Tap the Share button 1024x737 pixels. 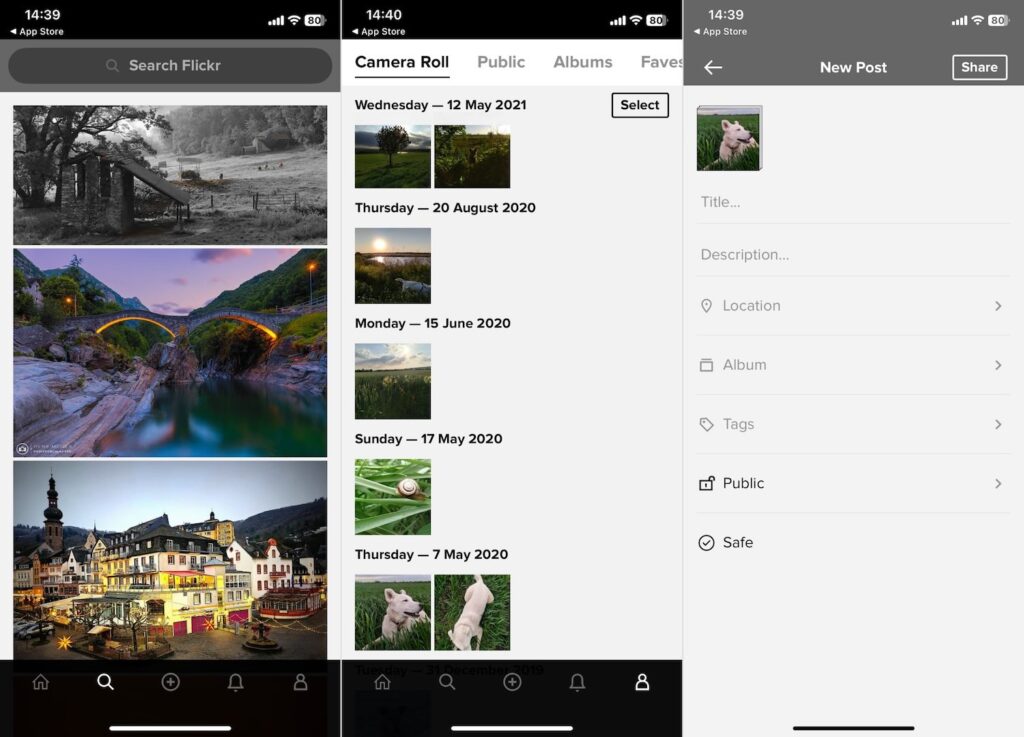click(x=979, y=67)
